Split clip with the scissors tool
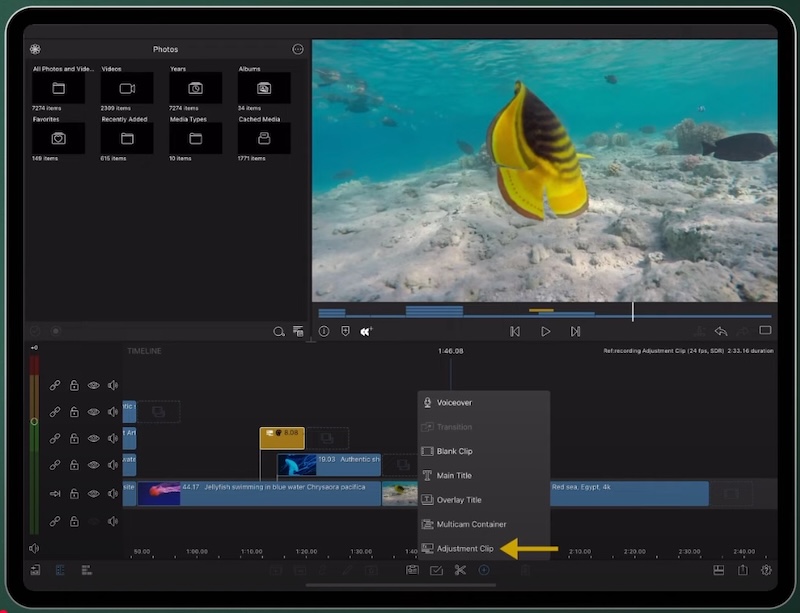Viewport: 800px width, 613px height. 460,570
